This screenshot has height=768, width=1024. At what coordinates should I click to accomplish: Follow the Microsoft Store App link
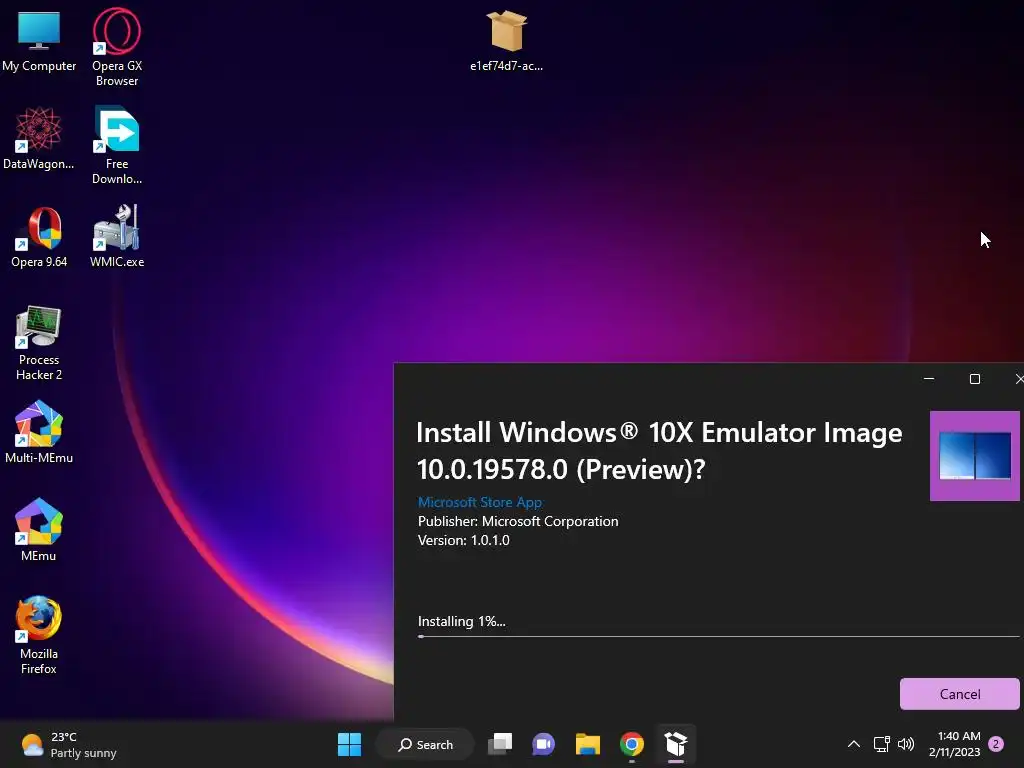point(480,502)
